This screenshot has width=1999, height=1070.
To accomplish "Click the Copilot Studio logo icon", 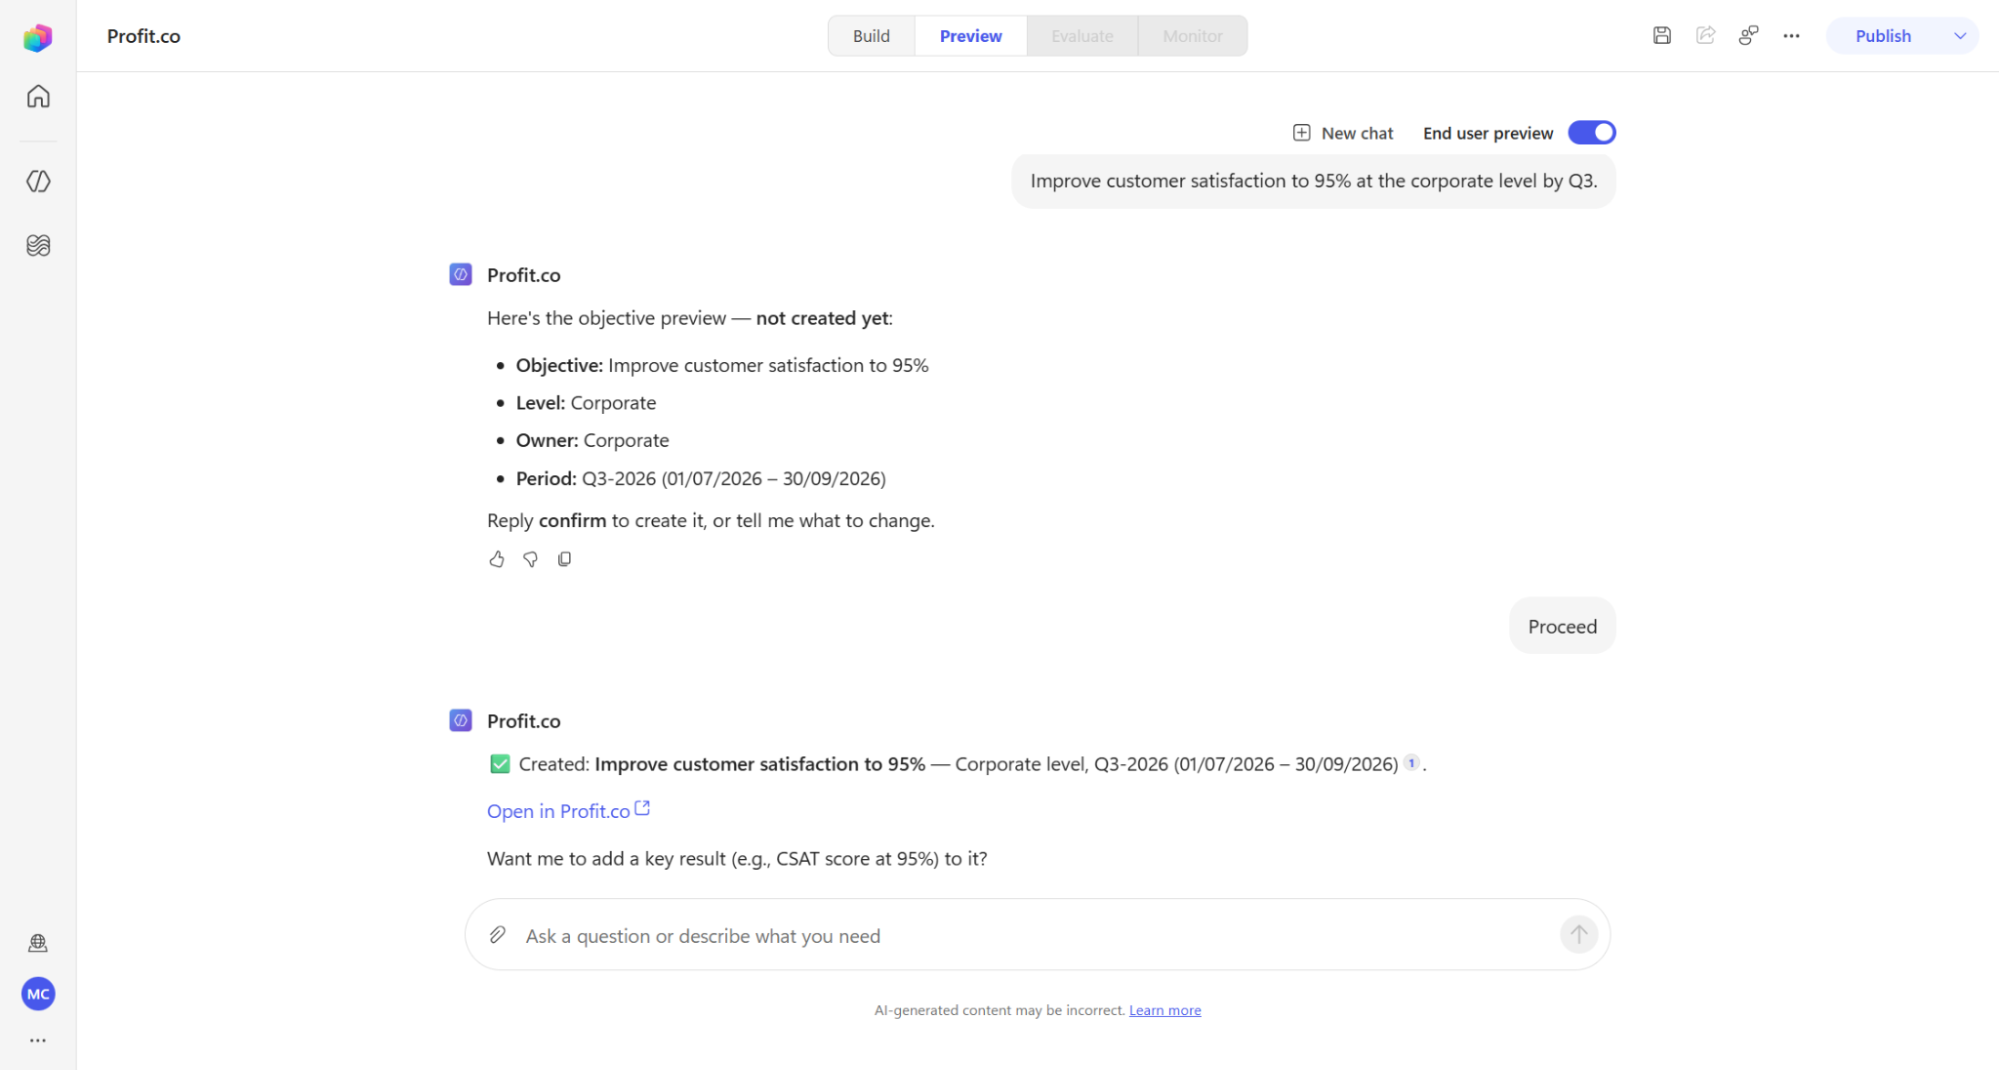I will tap(38, 37).
